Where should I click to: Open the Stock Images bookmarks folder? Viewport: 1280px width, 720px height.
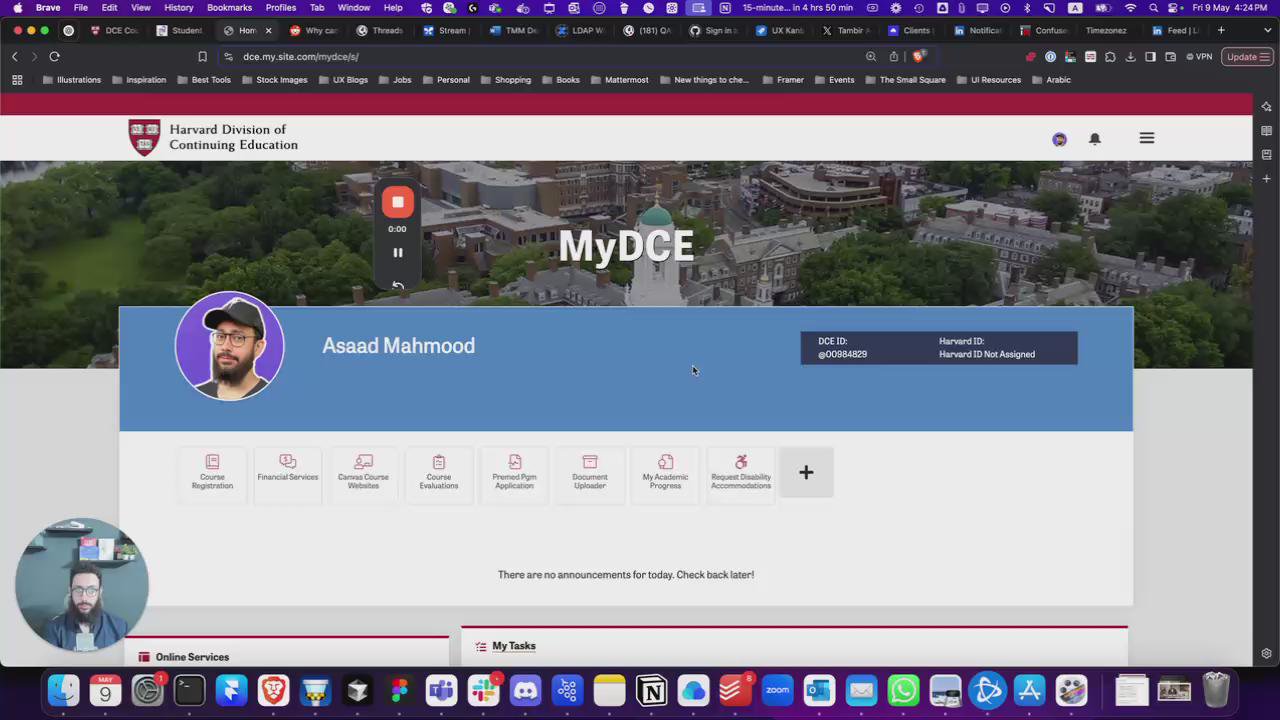274,80
